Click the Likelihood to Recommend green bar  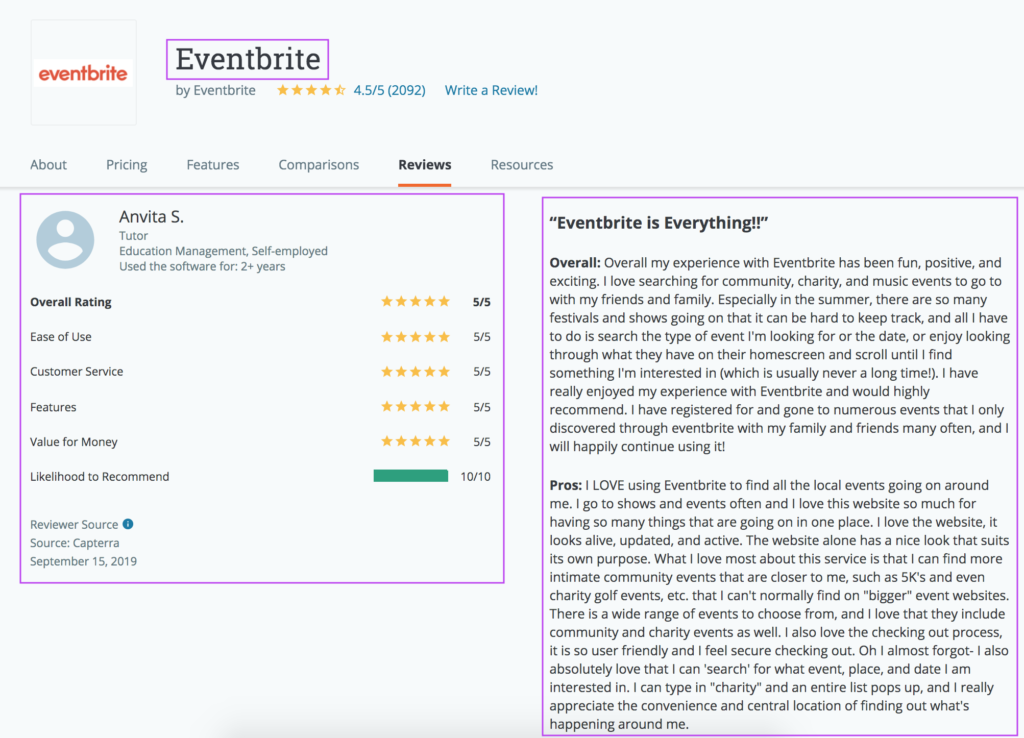[x=410, y=476]
